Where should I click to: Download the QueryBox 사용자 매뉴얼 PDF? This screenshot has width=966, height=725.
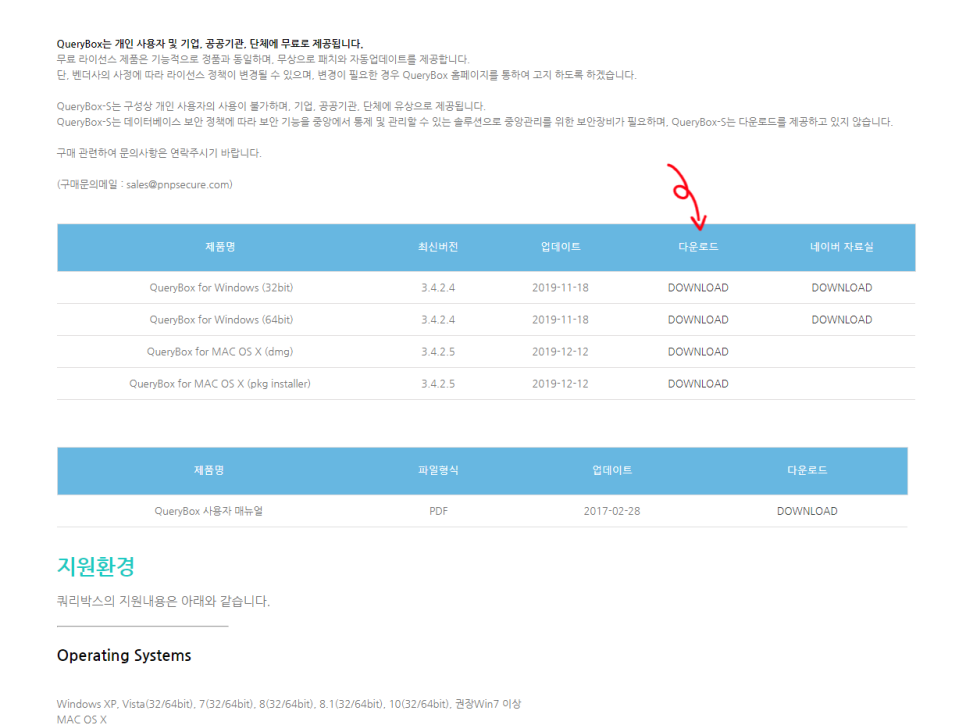click(807, 511)
